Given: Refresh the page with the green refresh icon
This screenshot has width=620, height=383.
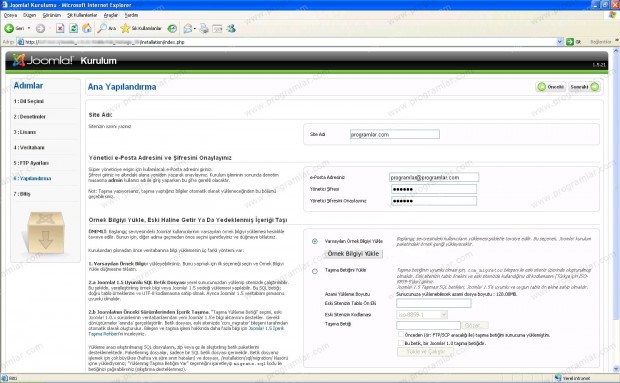Looking at the screenshot, I should [x=73, y=28].
